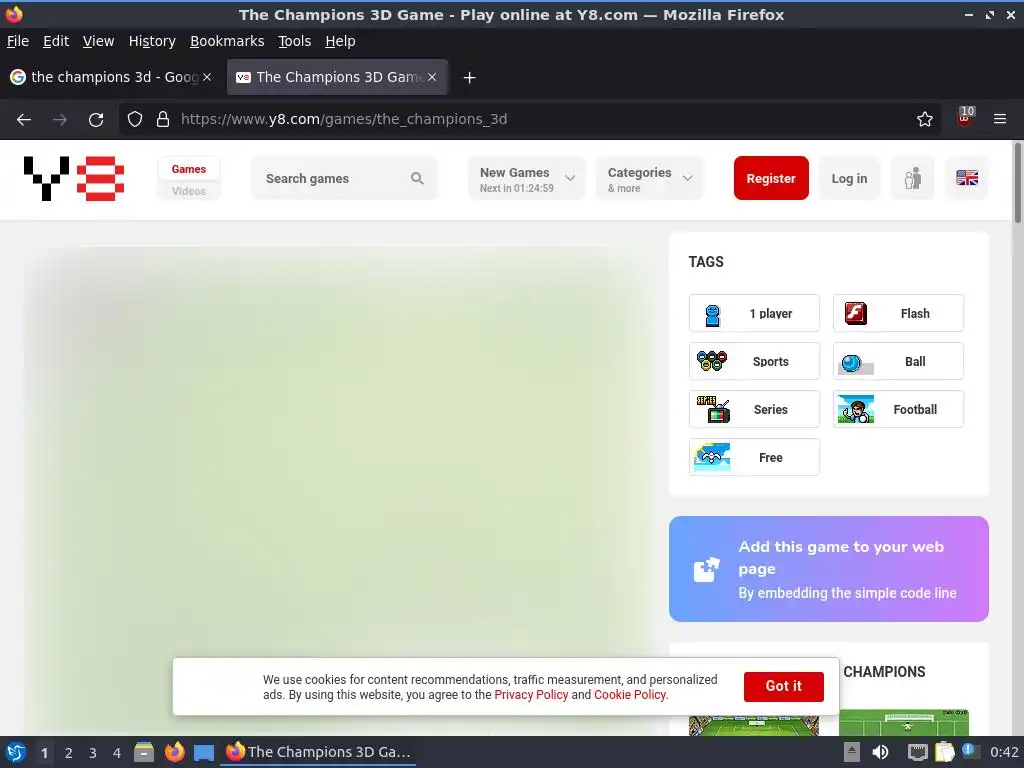Select the Ball tag
Image resolution: width=1024 pixels, height=768 pixels.
(x=898, y=361)
